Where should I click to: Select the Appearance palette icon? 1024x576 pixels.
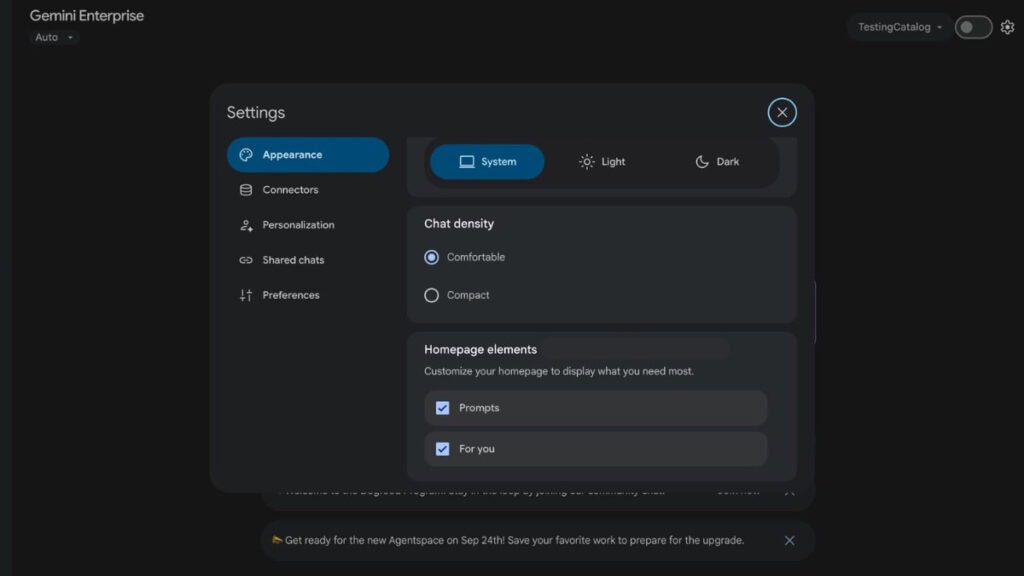(243, 155)
